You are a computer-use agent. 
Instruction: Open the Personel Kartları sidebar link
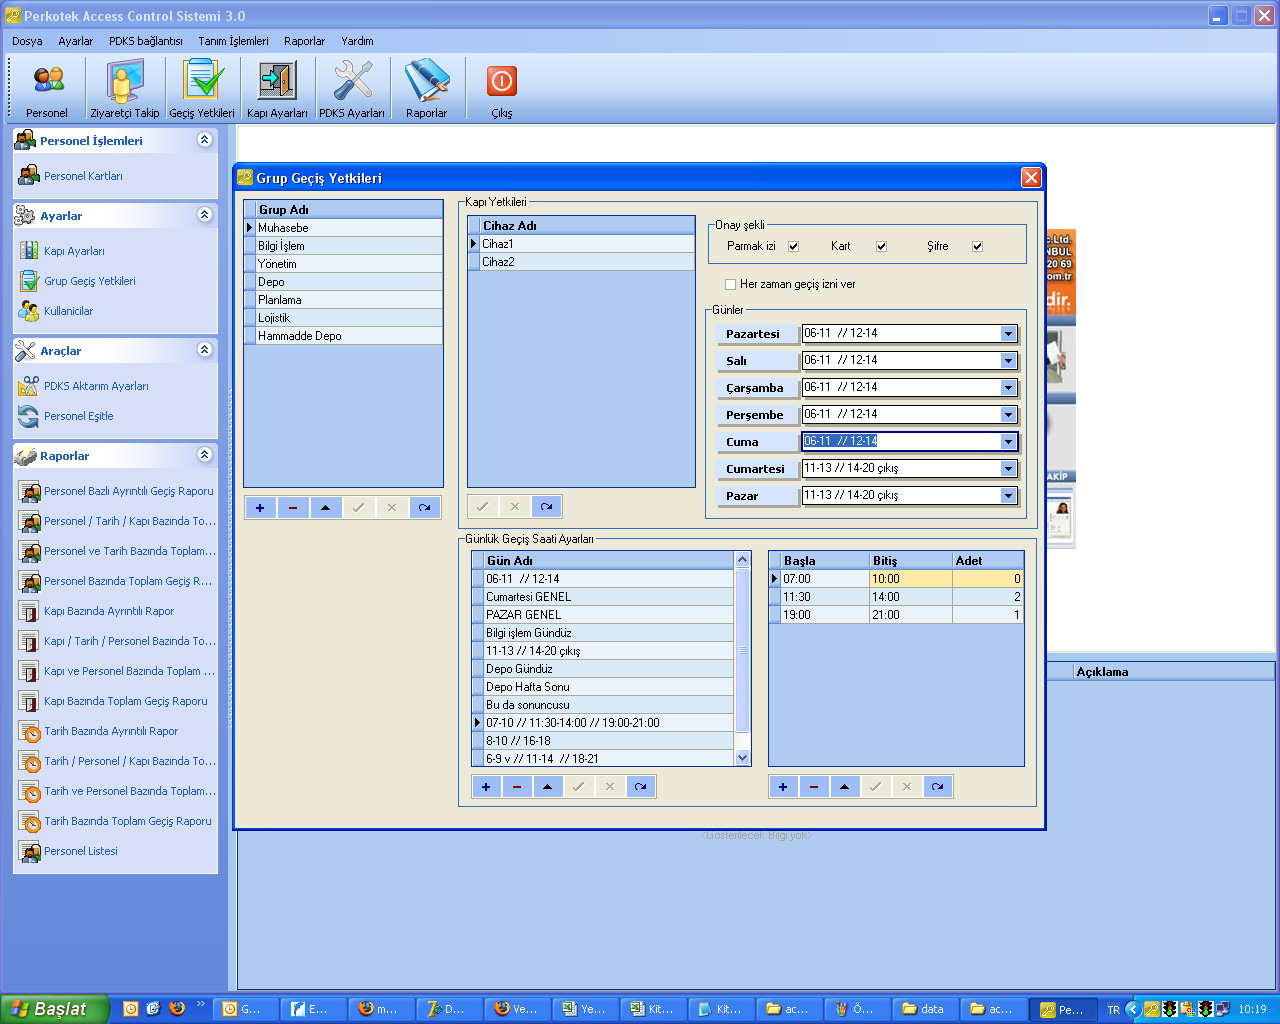coord(83,176)
